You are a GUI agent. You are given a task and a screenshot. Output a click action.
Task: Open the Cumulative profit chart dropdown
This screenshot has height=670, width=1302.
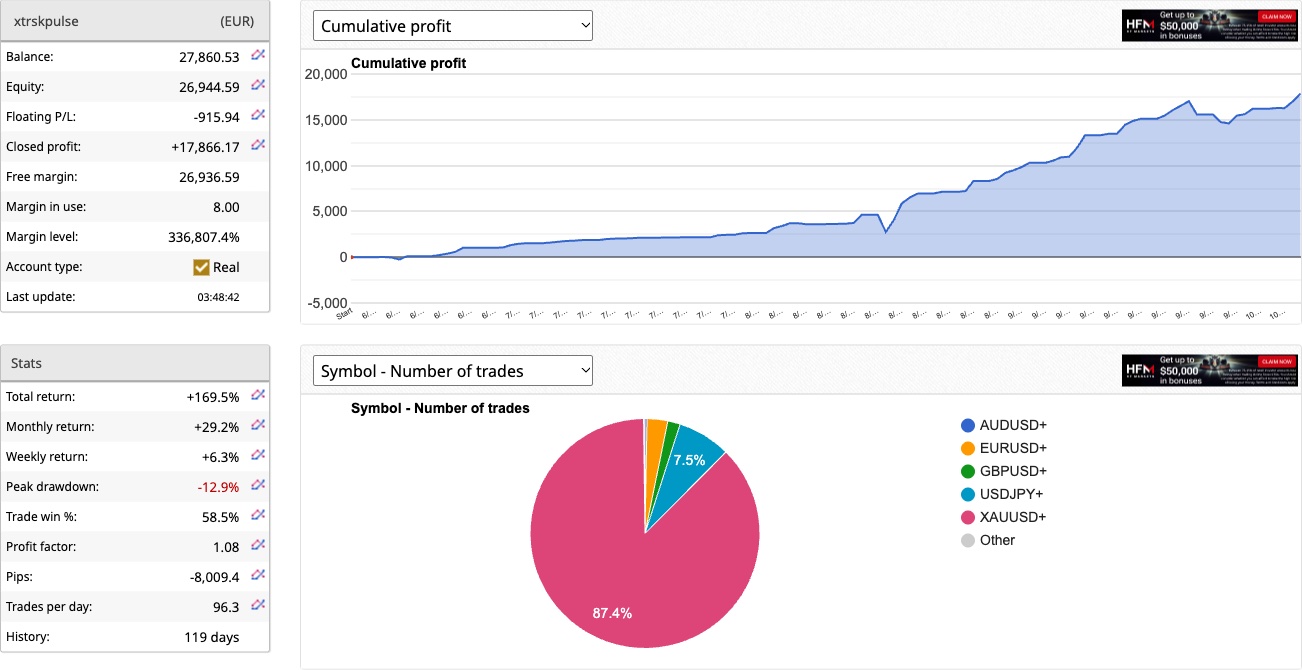(x=453, y=26)
